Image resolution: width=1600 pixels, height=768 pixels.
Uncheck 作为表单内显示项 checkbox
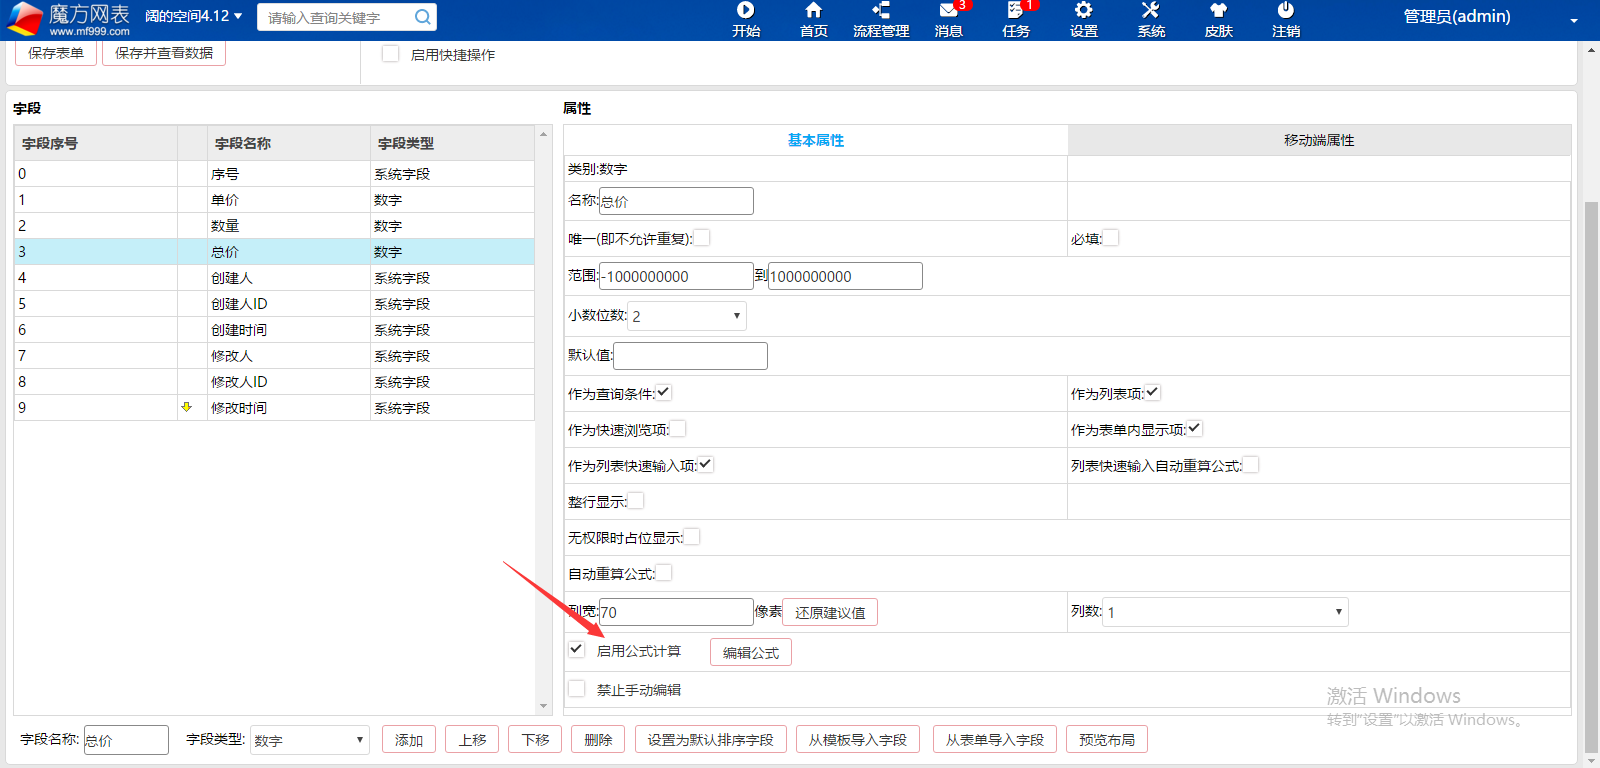(x=1195, y=429)
